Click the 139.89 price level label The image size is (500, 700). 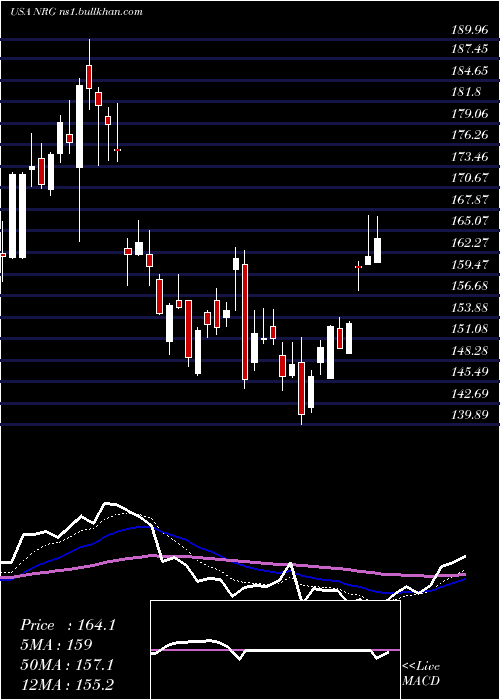[x=469, y=415]
